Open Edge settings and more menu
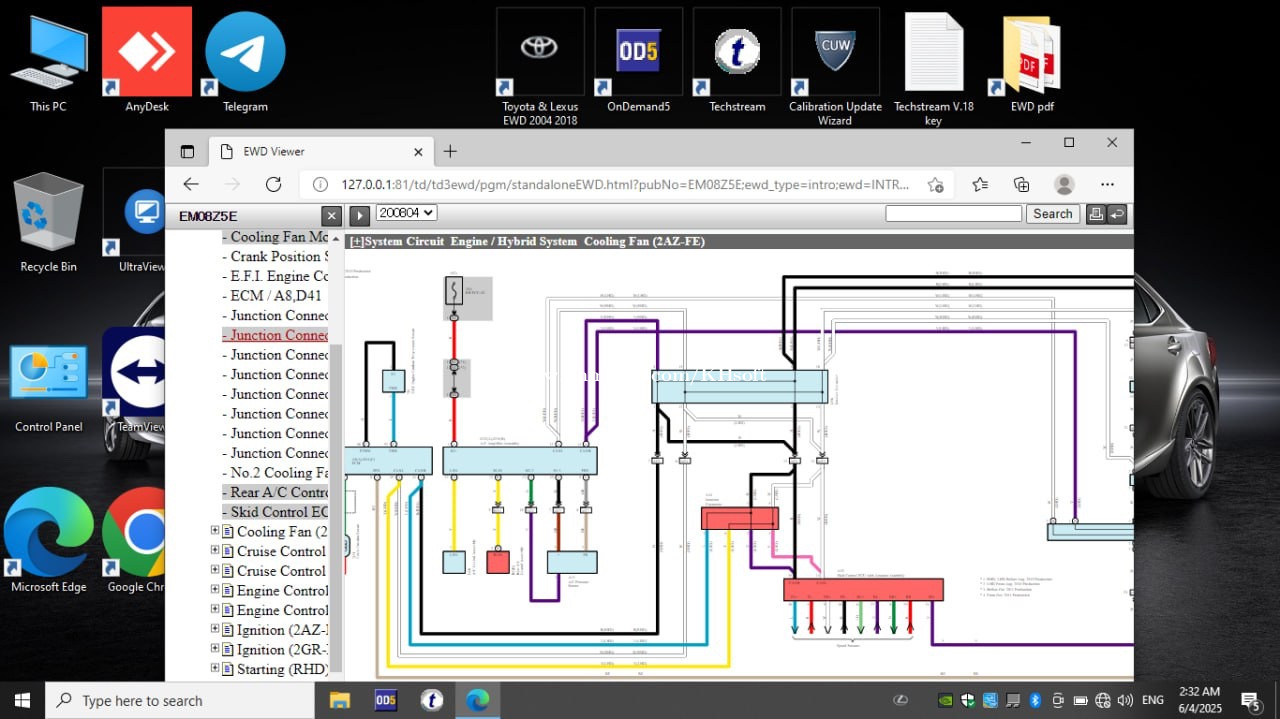This screenshot has width=1280, height=719. tap(1107, 184)
